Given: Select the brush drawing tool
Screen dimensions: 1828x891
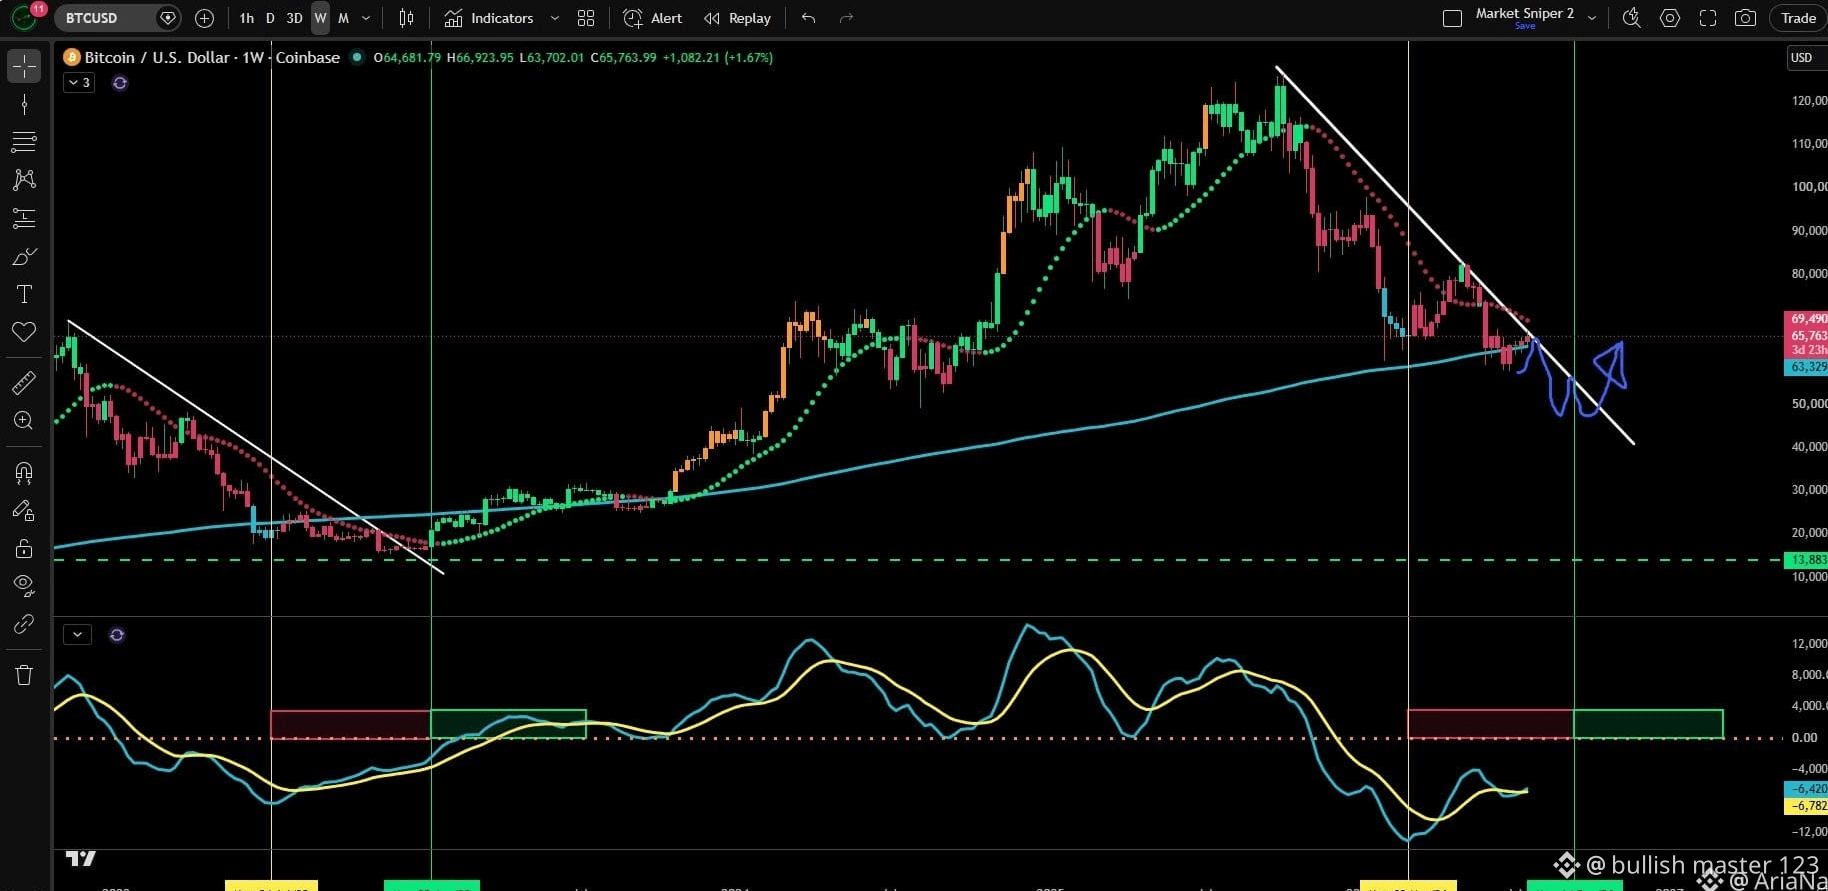Looking at the screenshot, I should click(24, 257).
